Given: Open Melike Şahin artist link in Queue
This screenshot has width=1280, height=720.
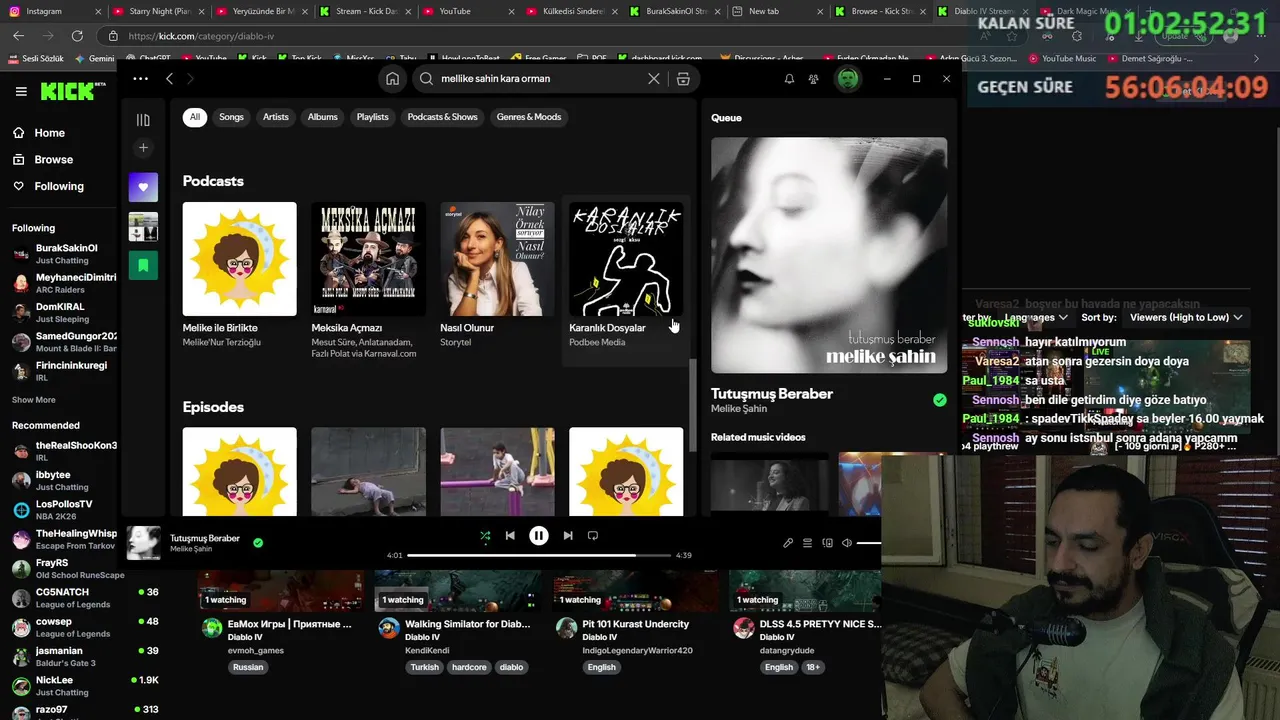Looking at the screenshot, I should pyautogui.click(x=739, y=409).
